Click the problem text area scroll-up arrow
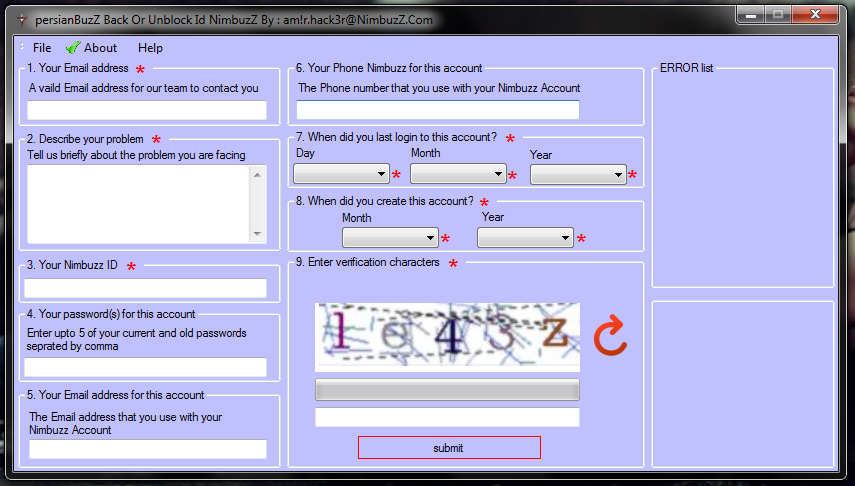 tap(257, 175)
